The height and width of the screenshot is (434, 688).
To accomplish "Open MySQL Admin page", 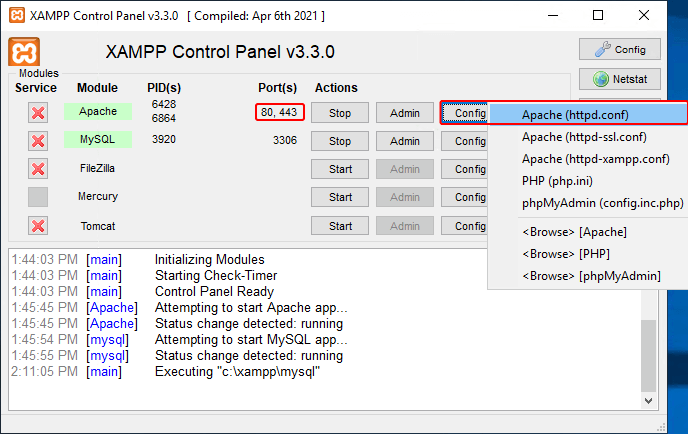I will [x=405, y=141].
